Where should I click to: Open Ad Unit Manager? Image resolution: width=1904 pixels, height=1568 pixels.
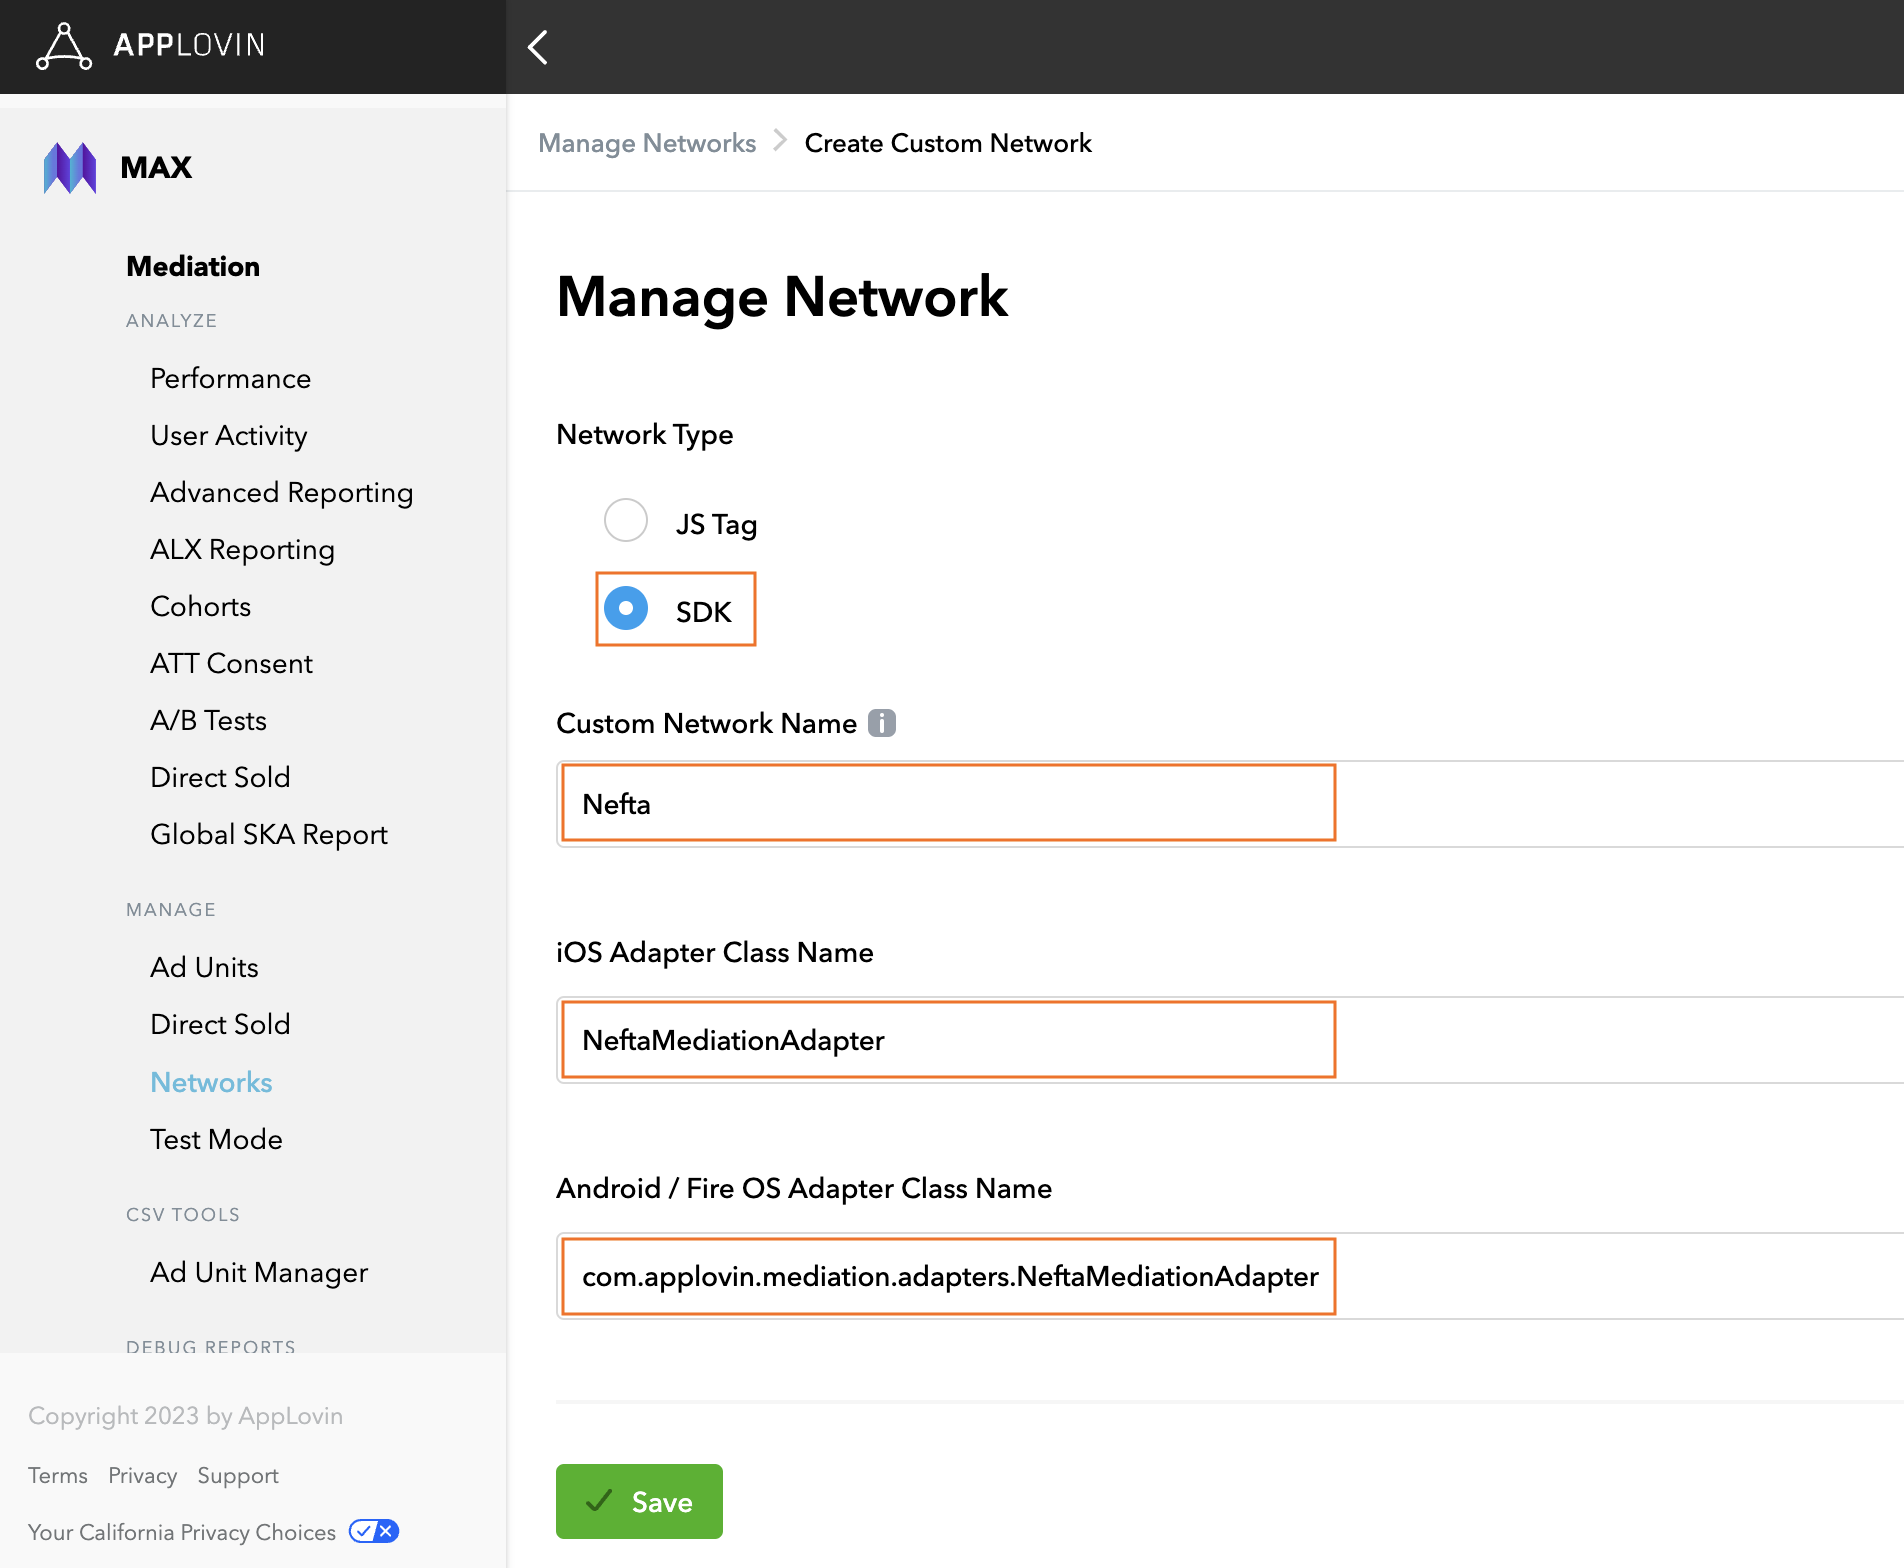click(x=260, y=1272)
